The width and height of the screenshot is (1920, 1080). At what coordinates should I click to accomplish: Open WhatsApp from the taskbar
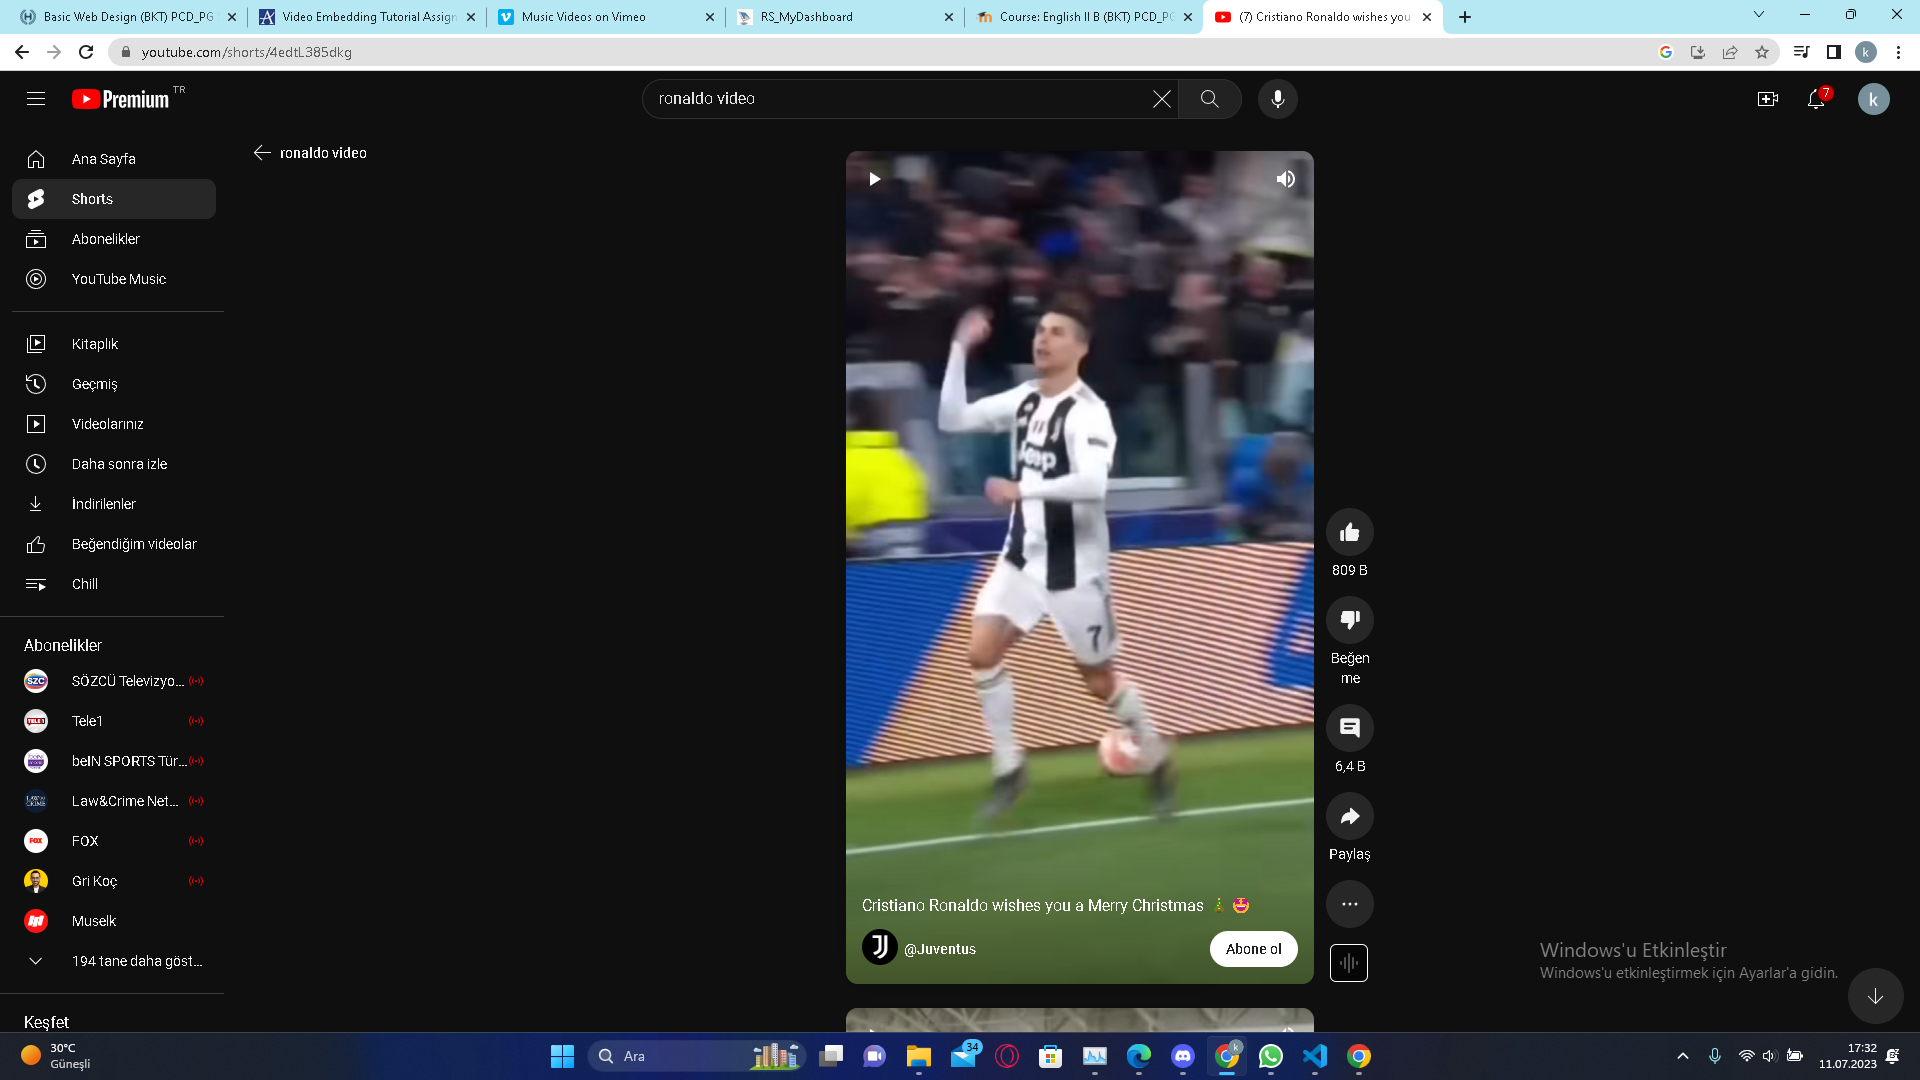tap(1270, 1056)
